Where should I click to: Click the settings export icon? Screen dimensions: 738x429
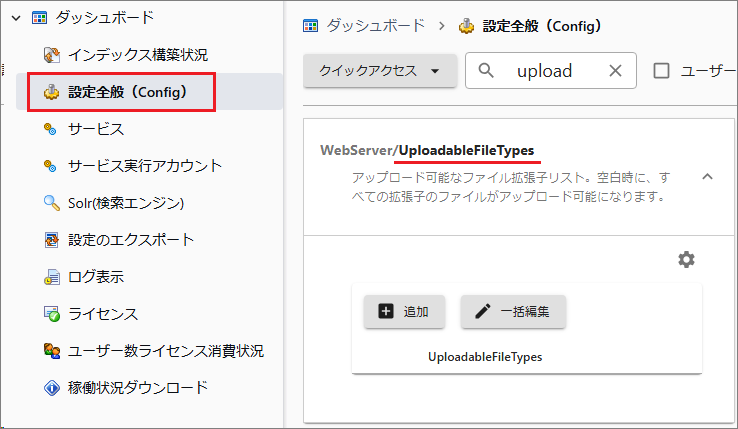click(52, 240)
